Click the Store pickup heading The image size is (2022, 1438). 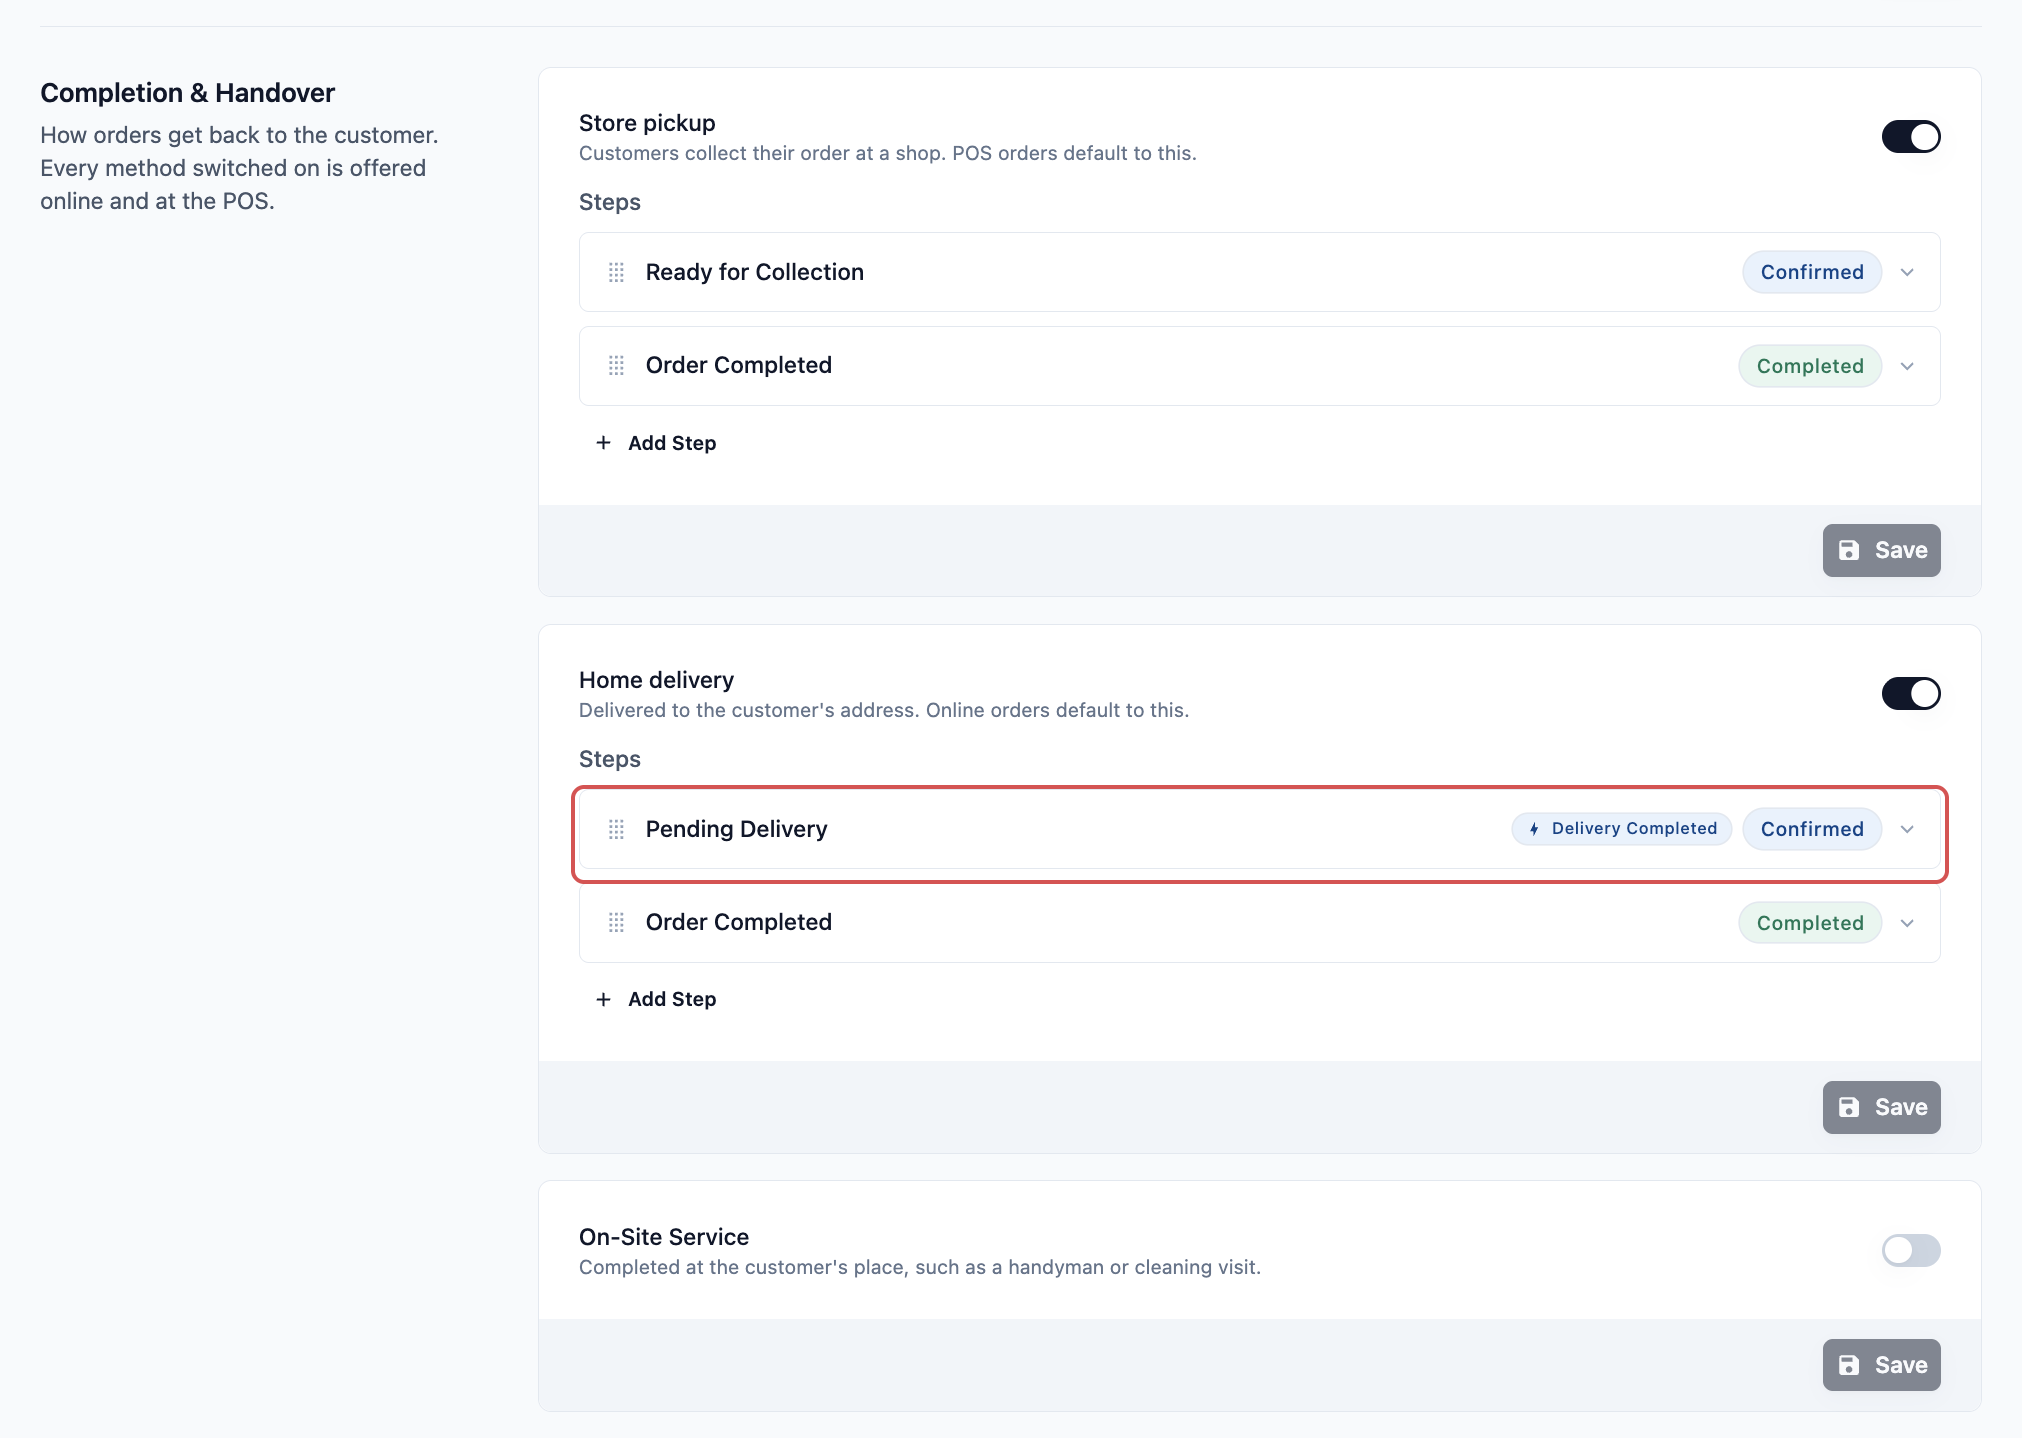pyautogui.click(x=647, y=123)
